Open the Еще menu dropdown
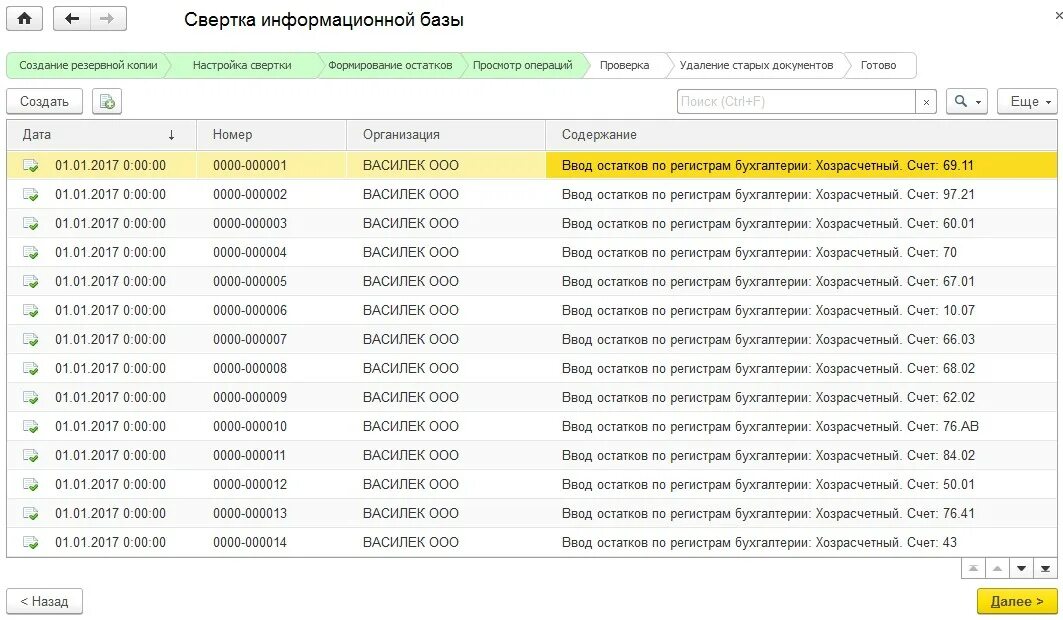This screenshot has height=620, width=1063. (x=1028, y=102)
